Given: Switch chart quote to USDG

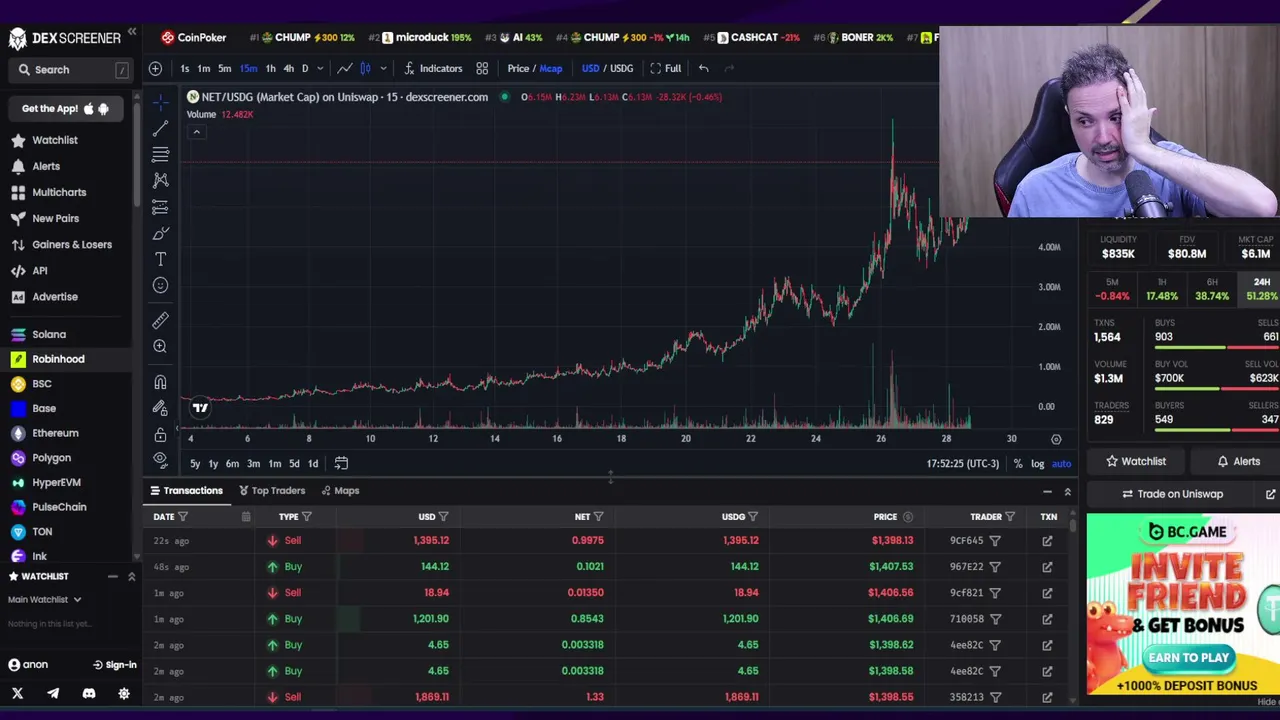Looking at the screenshot, I should (622, 68).
